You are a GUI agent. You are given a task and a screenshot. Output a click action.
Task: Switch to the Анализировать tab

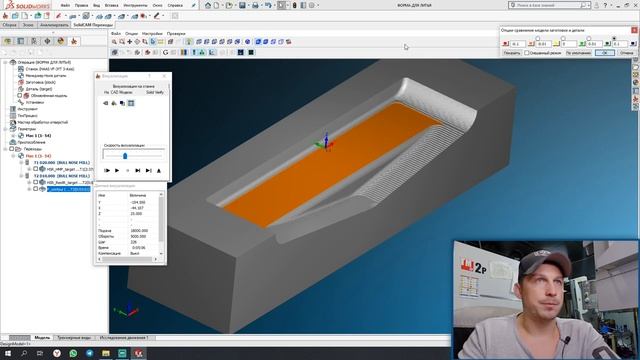pyautogui.click(x=54, y=25)
